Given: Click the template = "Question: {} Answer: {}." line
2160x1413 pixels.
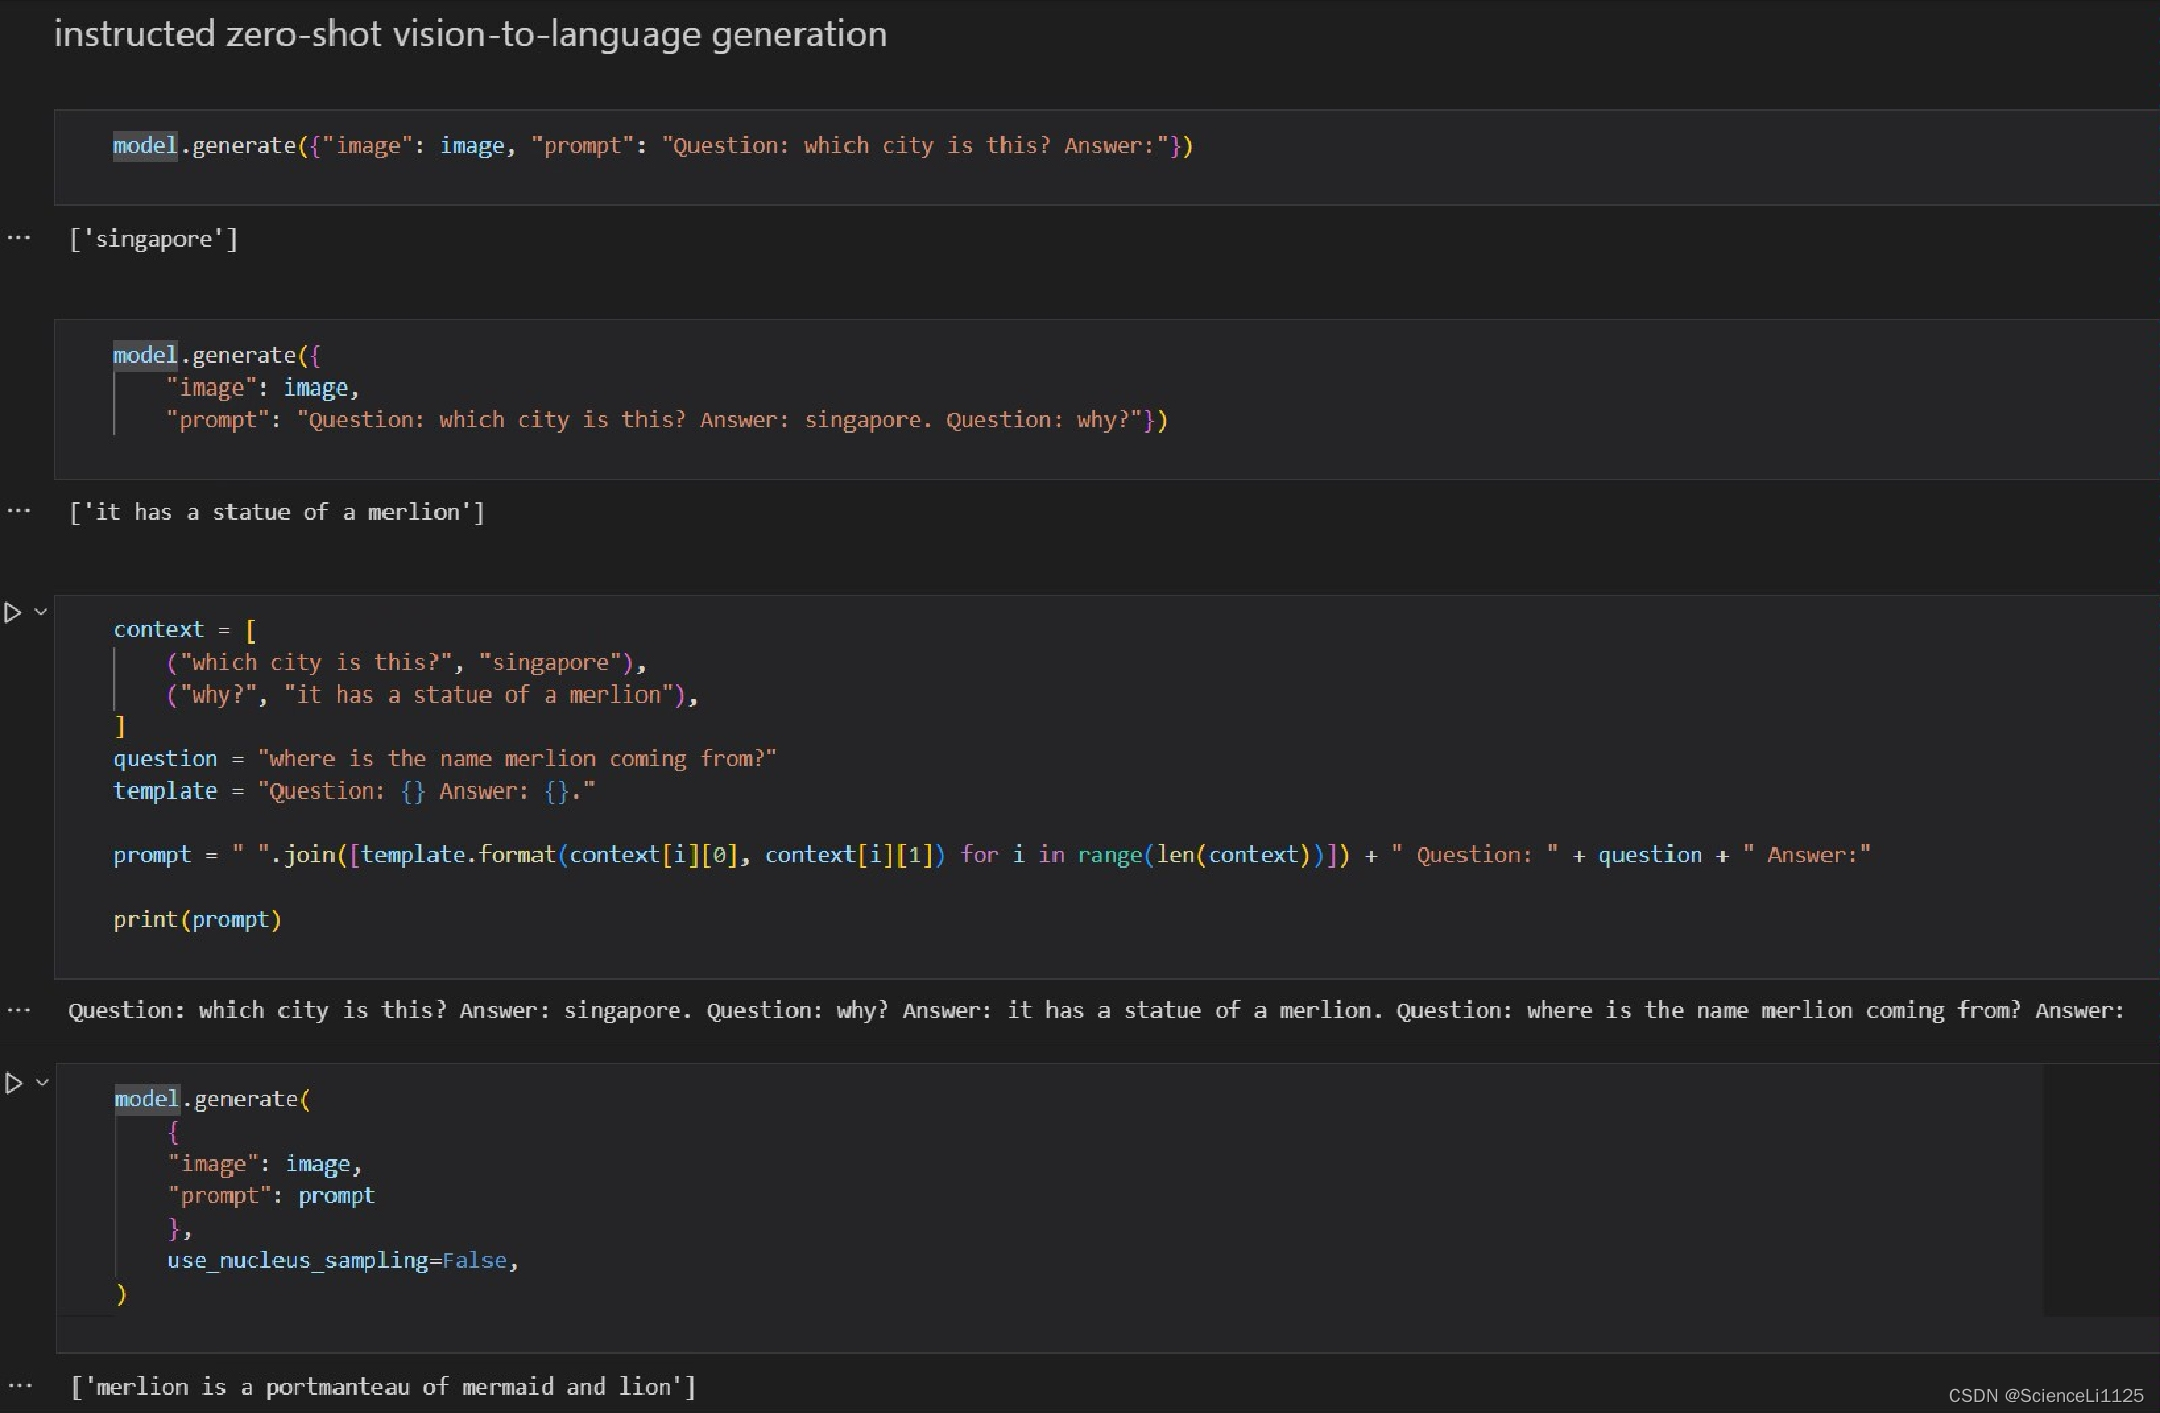Looking at the screenshot, I should tap(354, 791).
